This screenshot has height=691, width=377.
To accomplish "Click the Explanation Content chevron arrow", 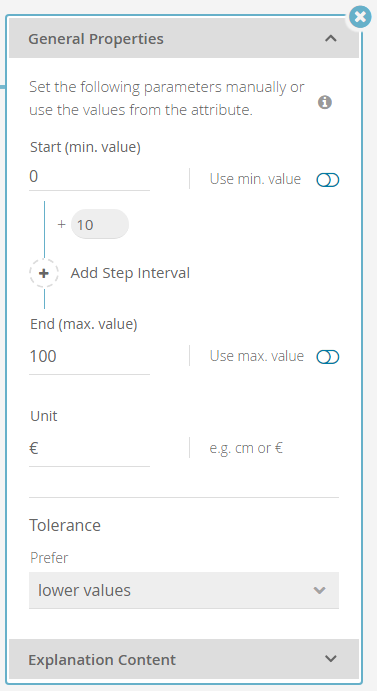I will 331,659.
